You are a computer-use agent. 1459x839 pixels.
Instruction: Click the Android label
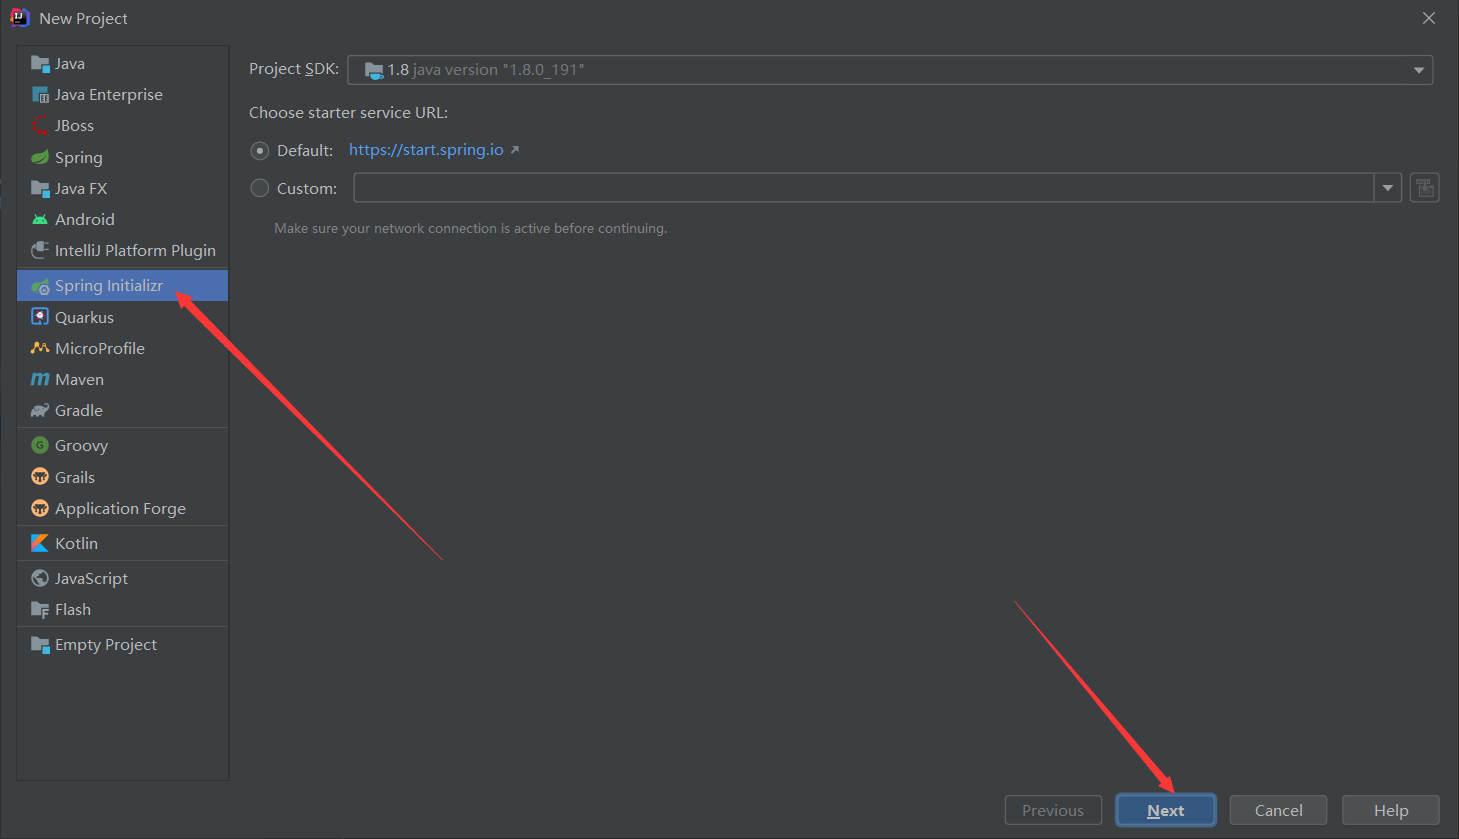coord(85,220)
